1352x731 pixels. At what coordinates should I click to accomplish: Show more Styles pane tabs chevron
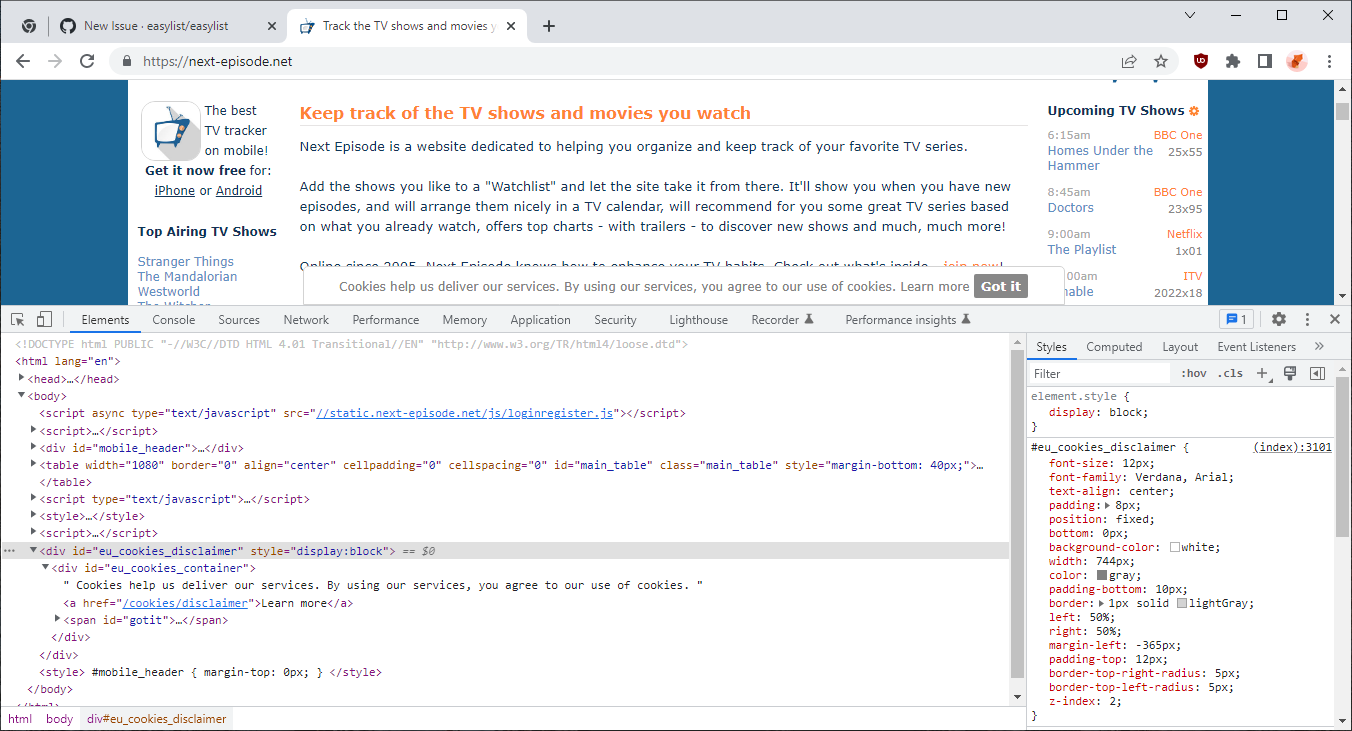(1319, 347)
